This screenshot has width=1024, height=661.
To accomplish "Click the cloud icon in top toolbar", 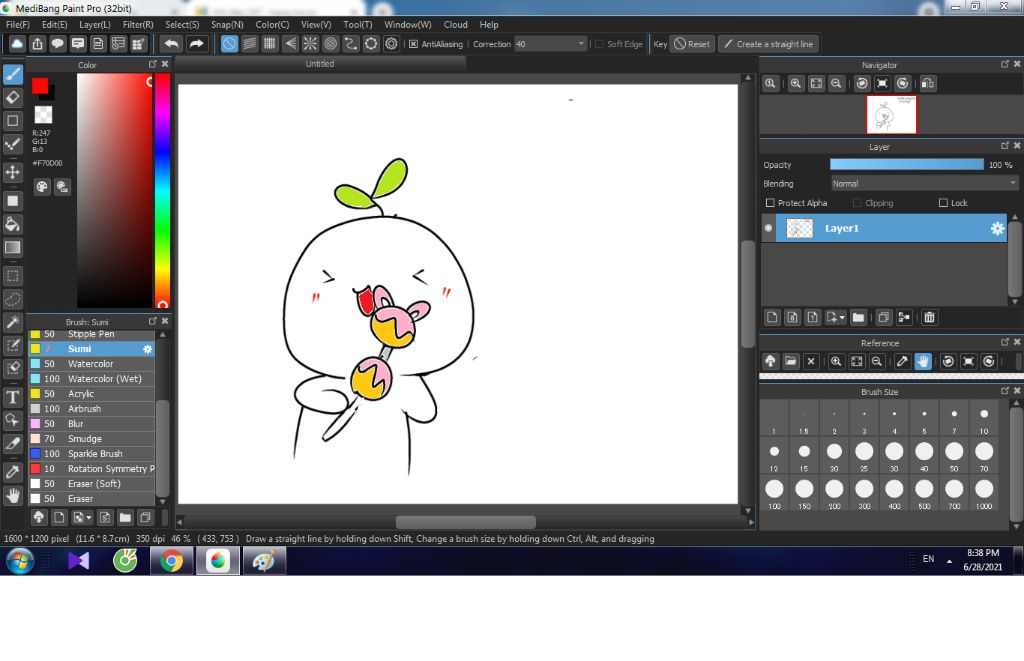I will pyautogui.click(x=17, y=44).
